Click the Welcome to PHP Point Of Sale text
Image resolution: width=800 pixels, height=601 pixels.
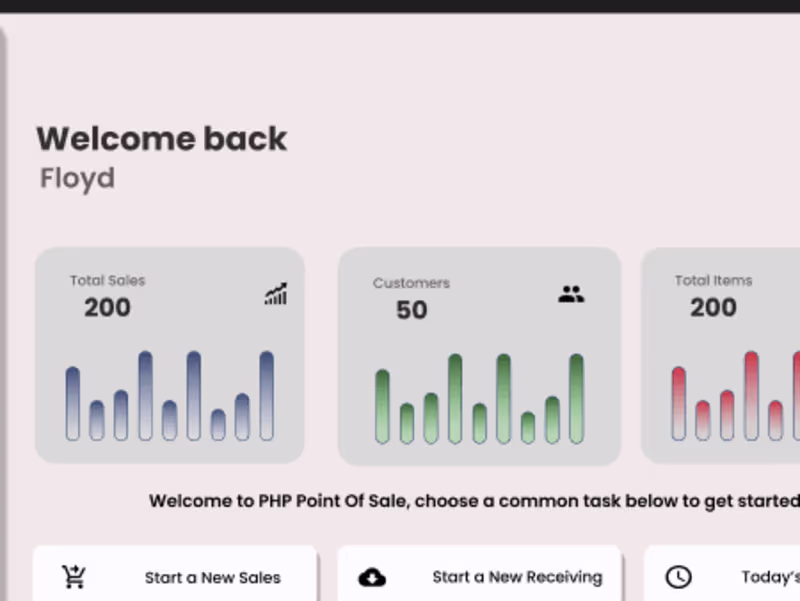click(x=474, y=501)
